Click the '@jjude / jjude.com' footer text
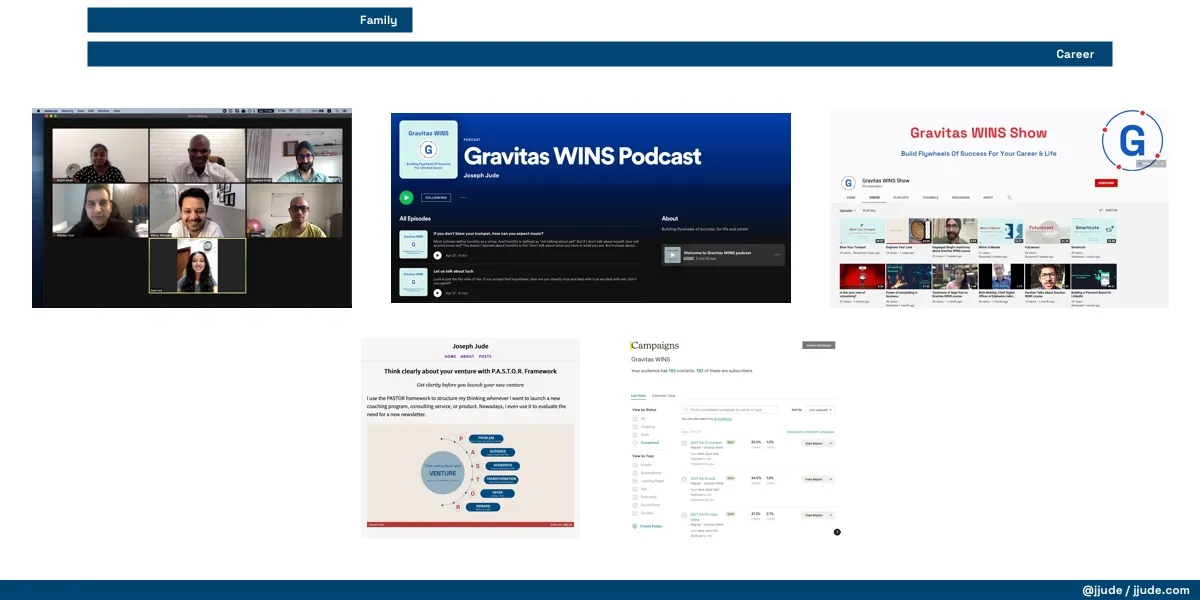The width and height of the screenshot is (1200, 600). 1135,590
